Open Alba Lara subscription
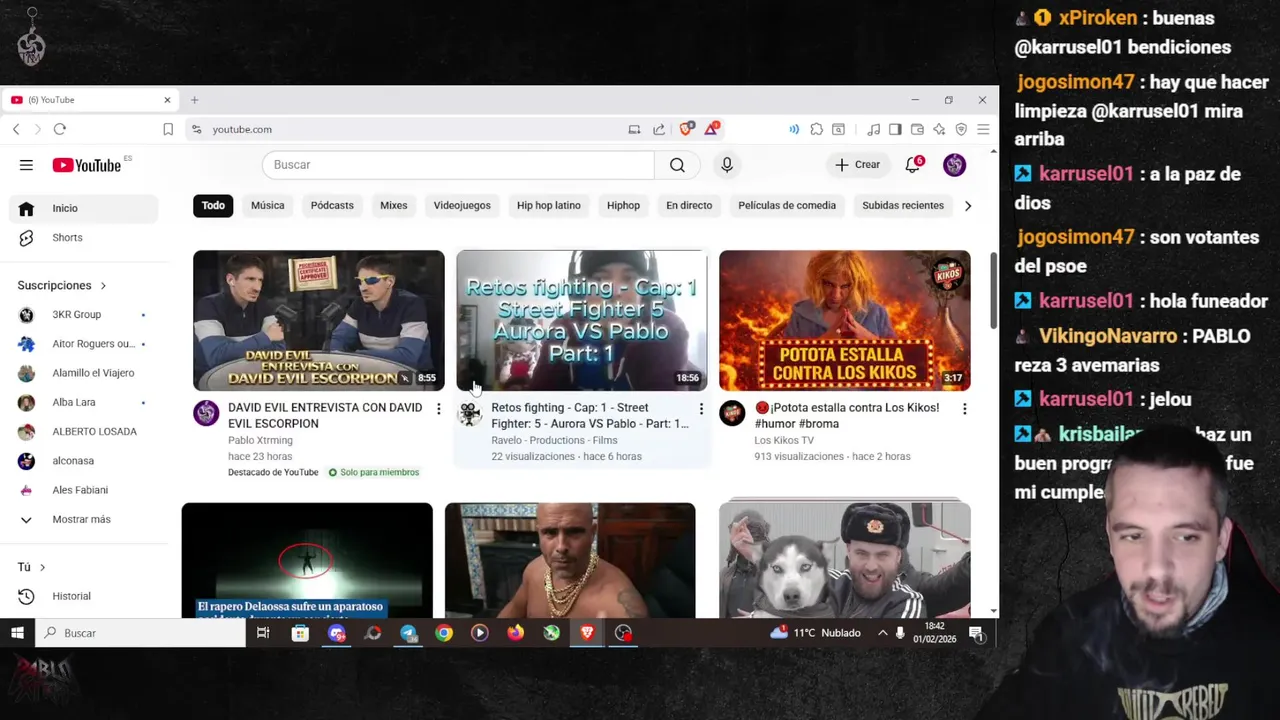1280x720 pixels. point(84,403)
